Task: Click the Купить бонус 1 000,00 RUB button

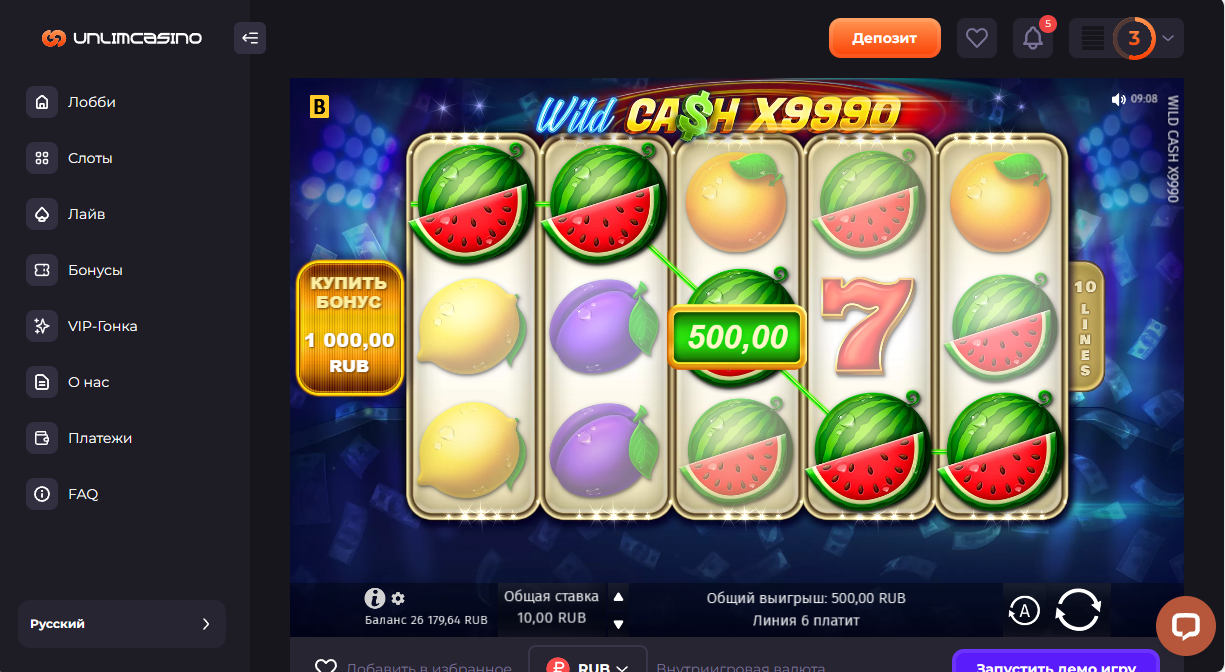Action: (x=350, y=328)
